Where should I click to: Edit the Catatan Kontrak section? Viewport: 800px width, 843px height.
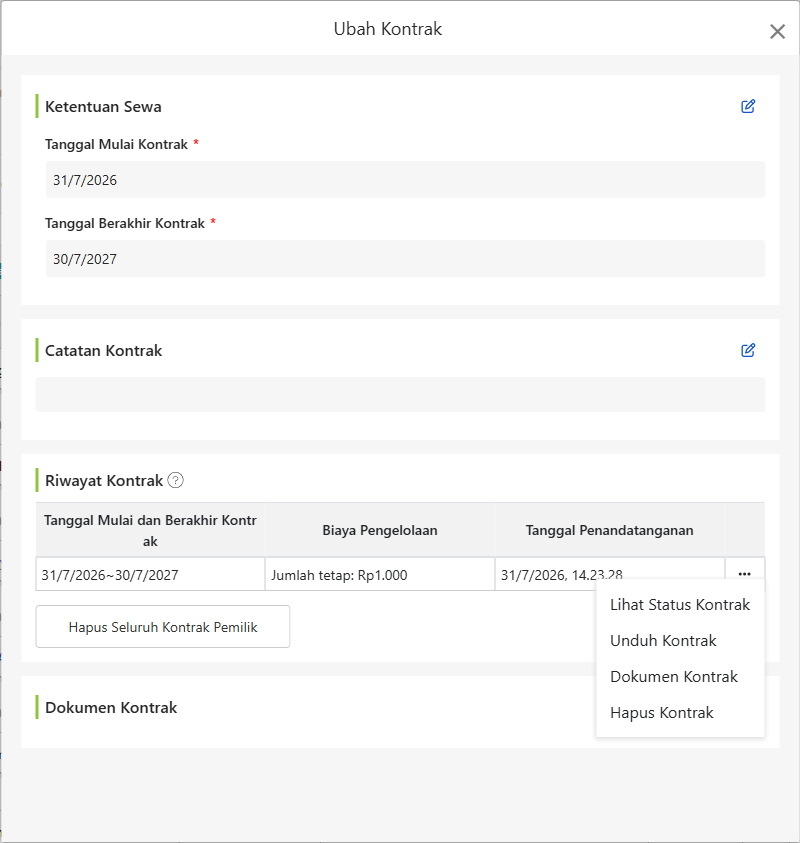coord(748,351)
